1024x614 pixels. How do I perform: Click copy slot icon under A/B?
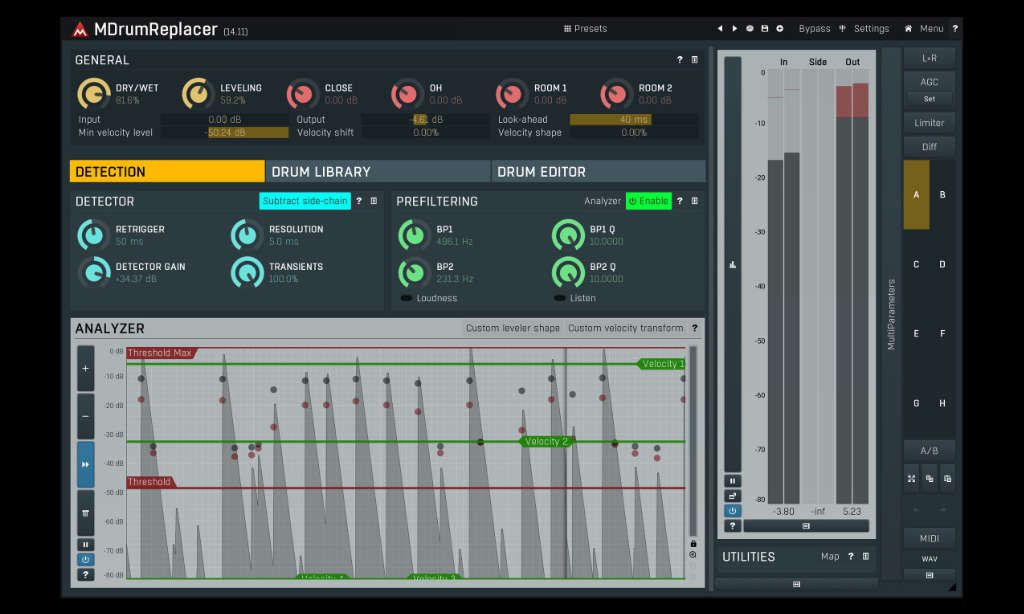point(929,479)
